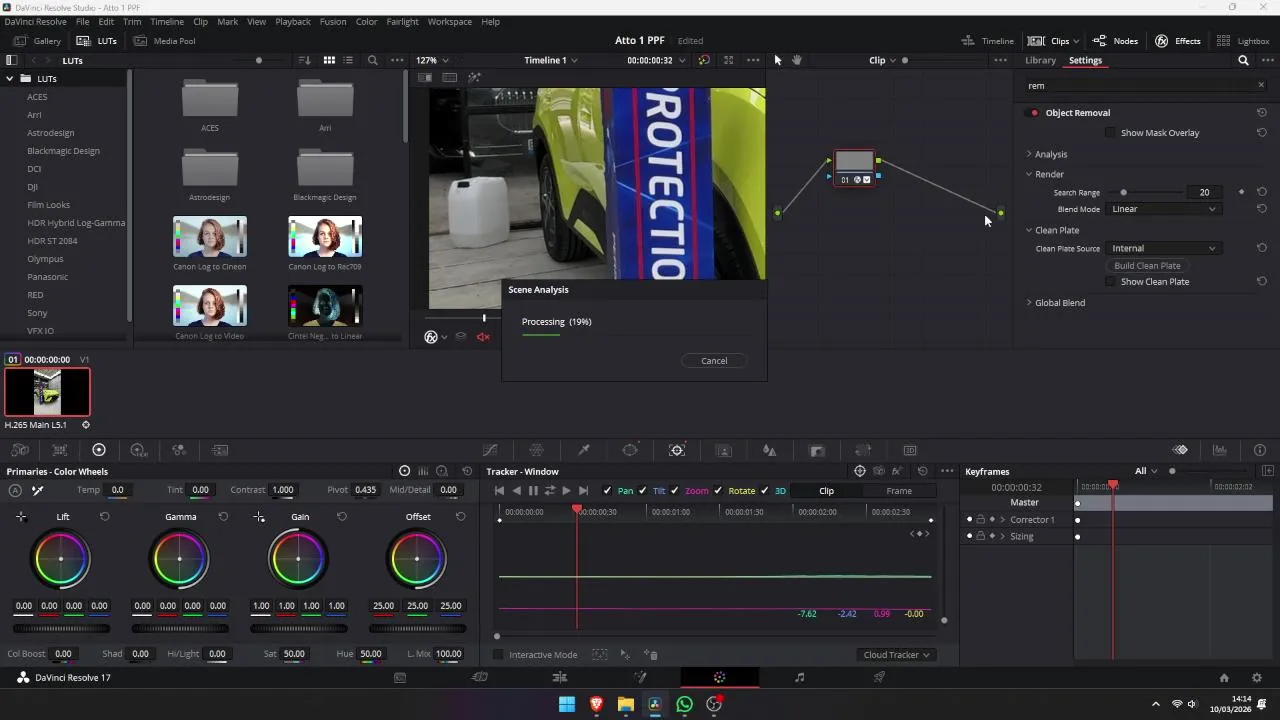Click the Gamma color wheel
This screenshot has height=720, width=1280.
click(179, 559)
